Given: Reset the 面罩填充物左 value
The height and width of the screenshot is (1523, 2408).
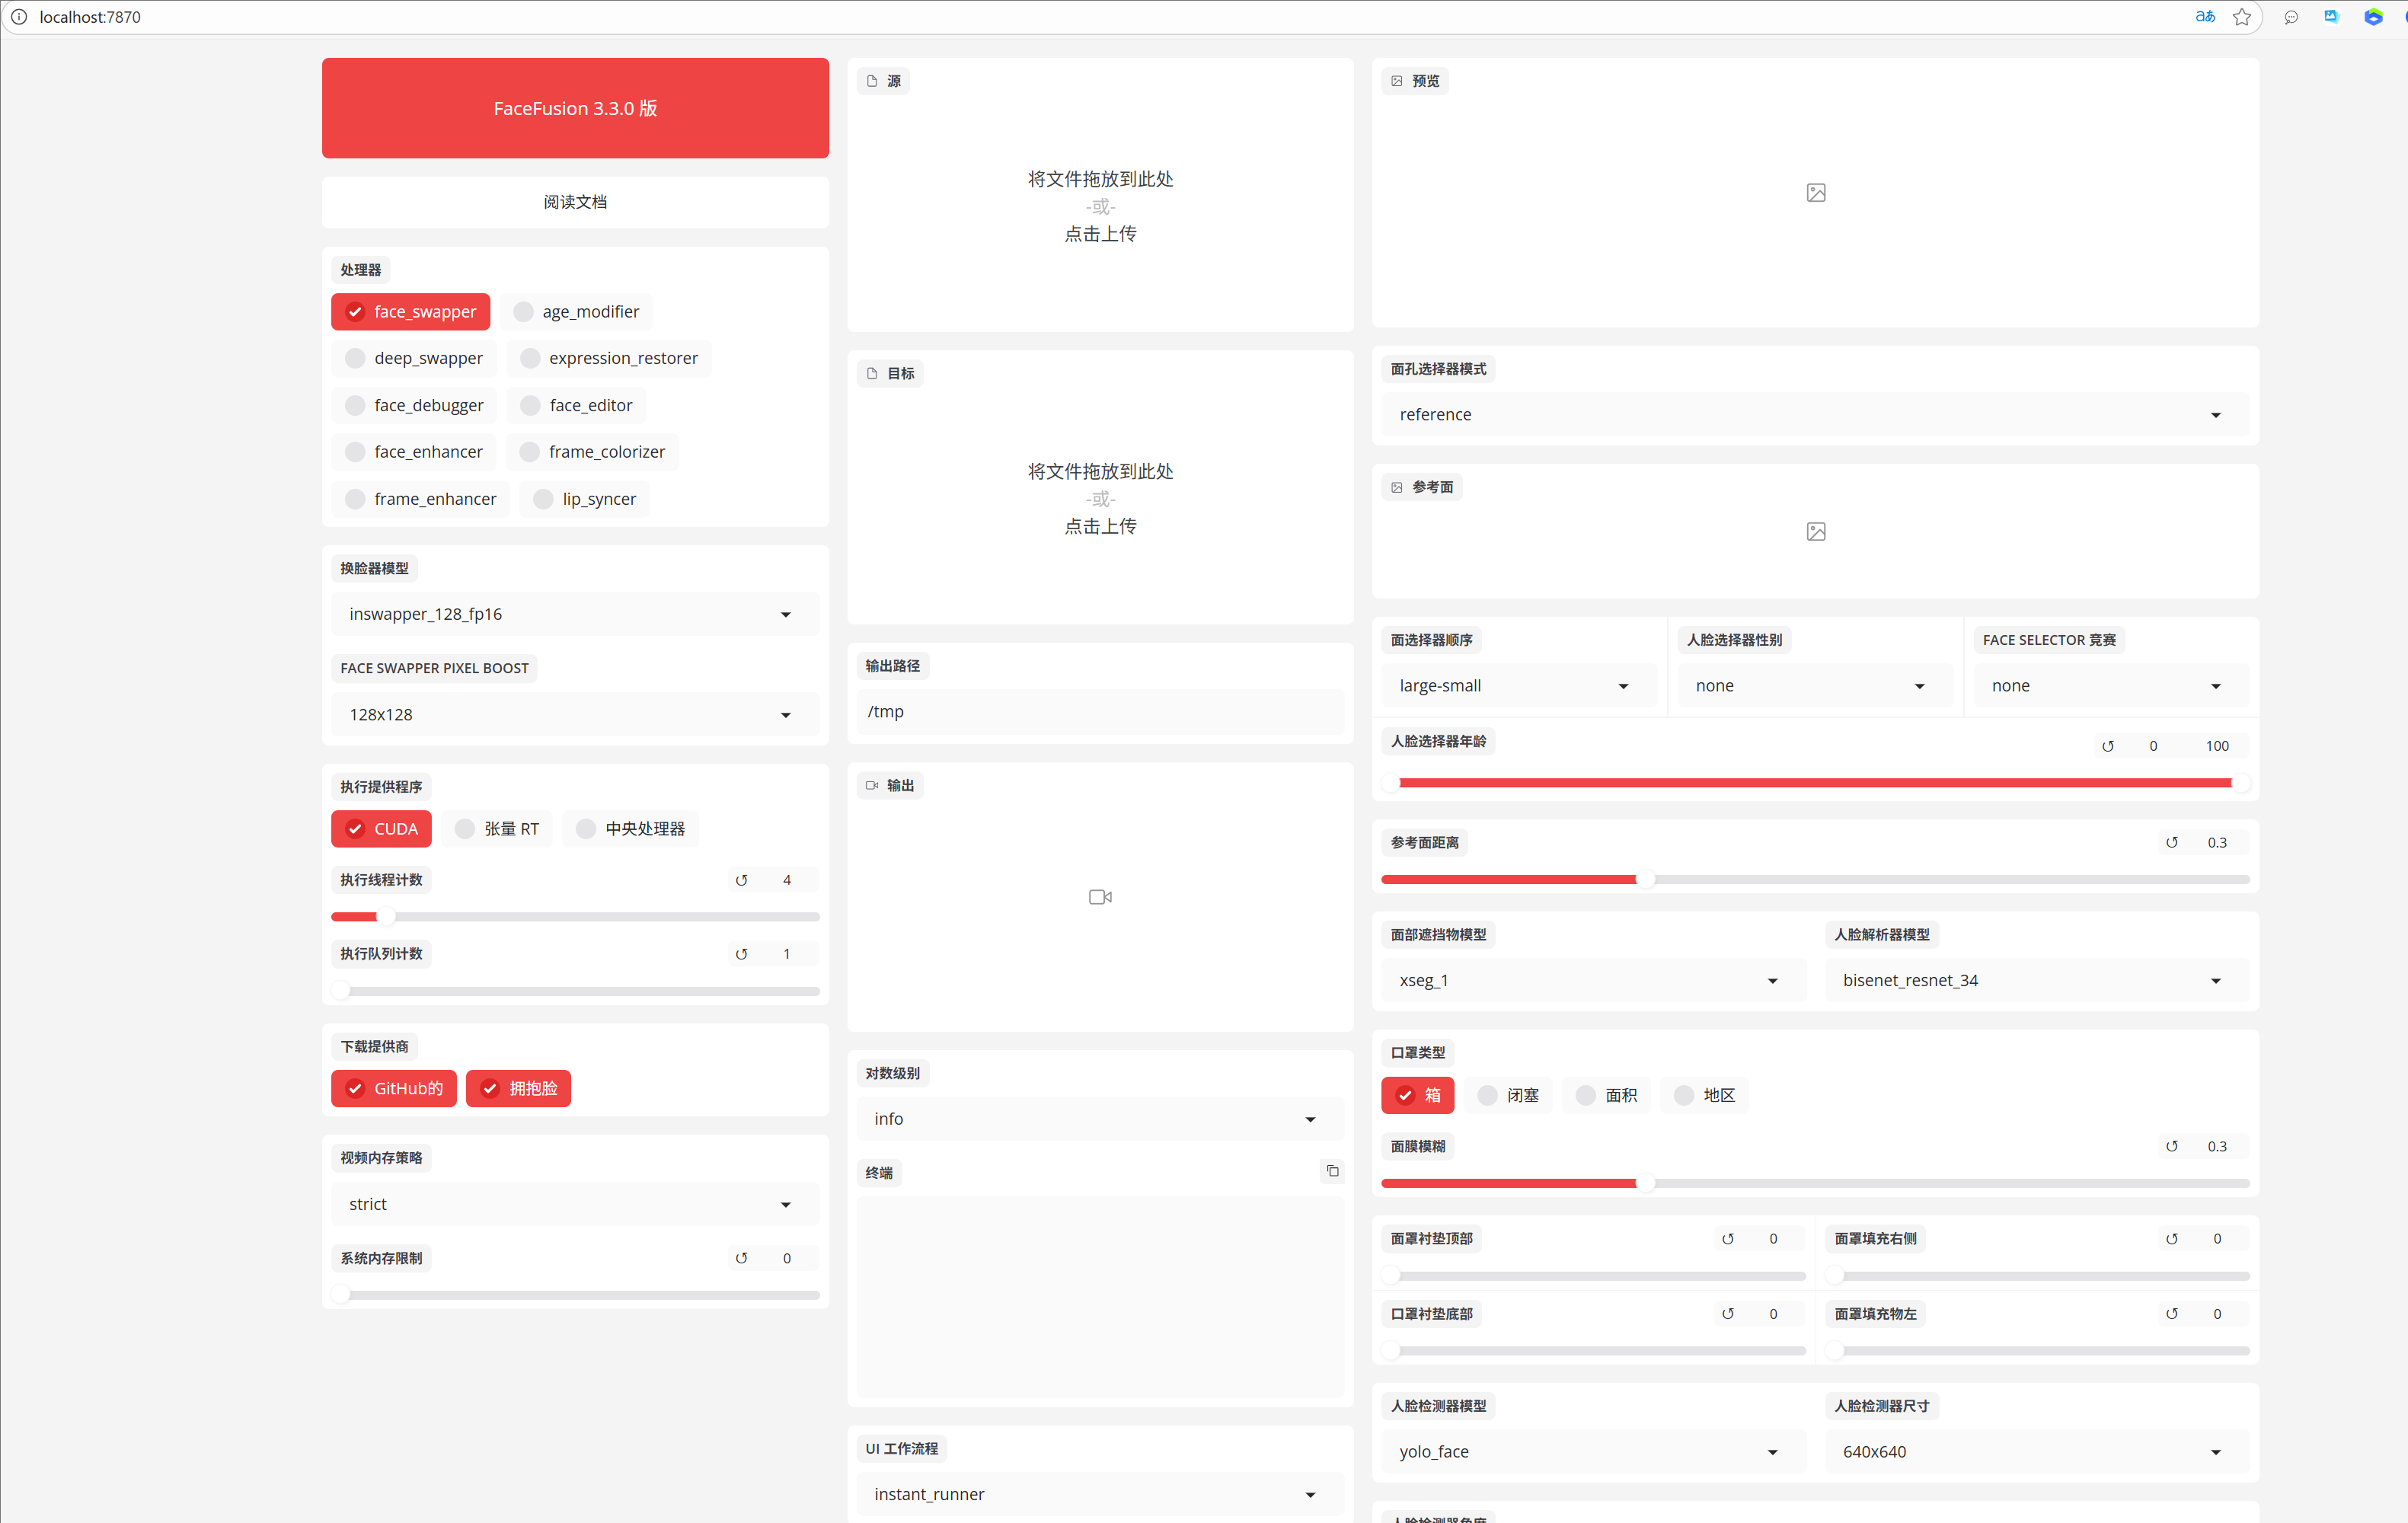Looking at the screenshot, I should click(x=2172, y=1314).
